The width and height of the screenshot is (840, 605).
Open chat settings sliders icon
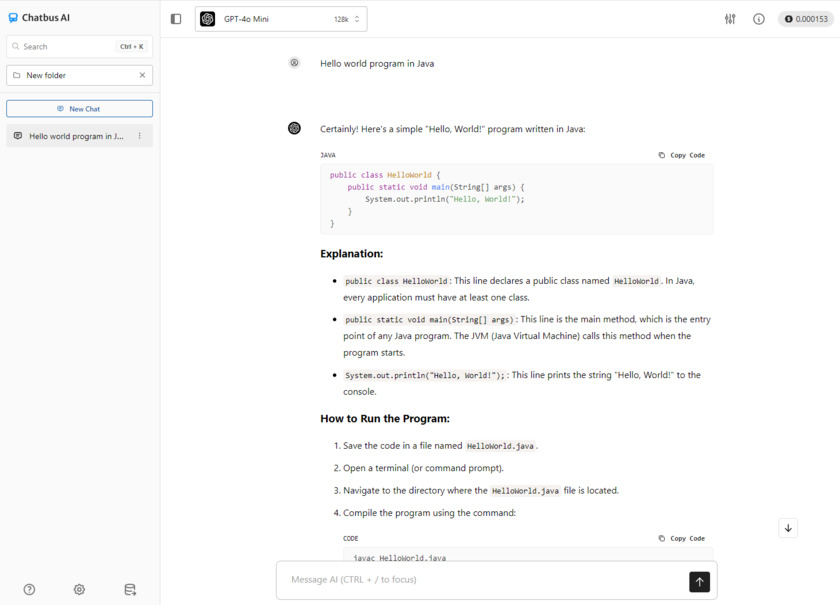730,19
